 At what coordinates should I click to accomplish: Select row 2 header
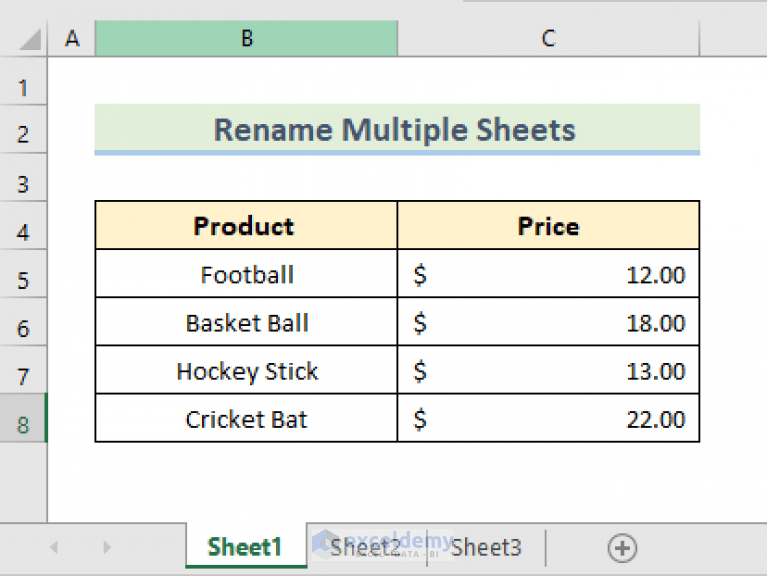click(x=23, y=130)
